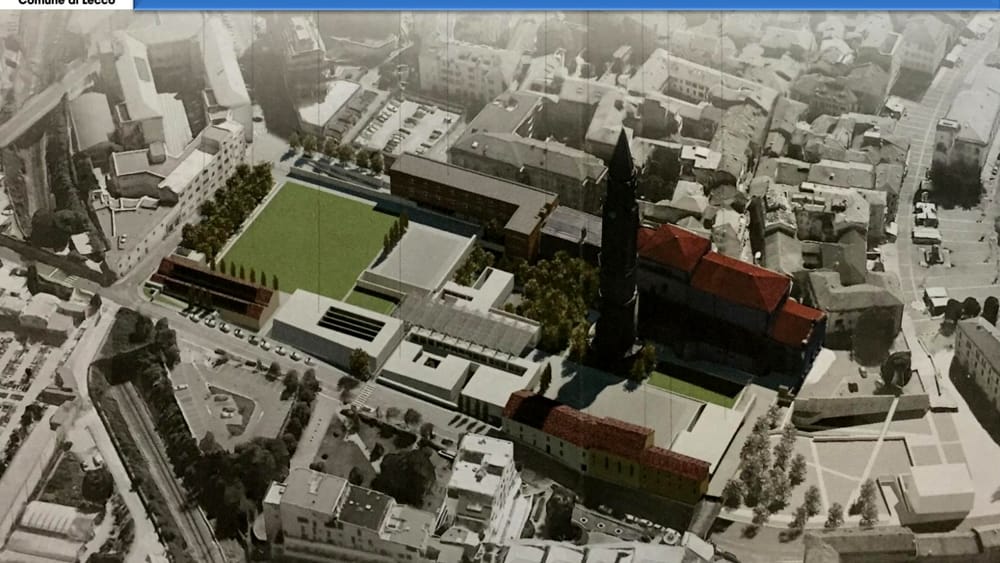Click the tall dark bell tower

618,260
